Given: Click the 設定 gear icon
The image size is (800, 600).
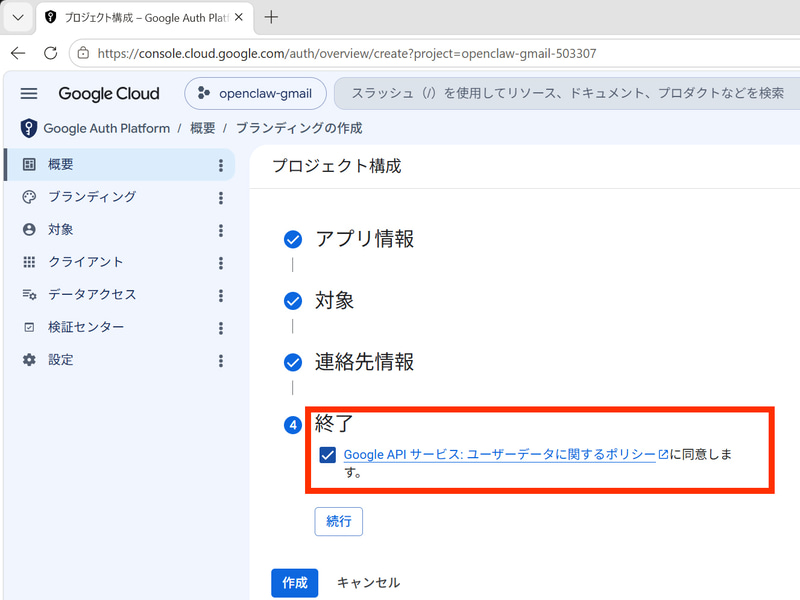Looking at the screenshot, I should 29,360.
